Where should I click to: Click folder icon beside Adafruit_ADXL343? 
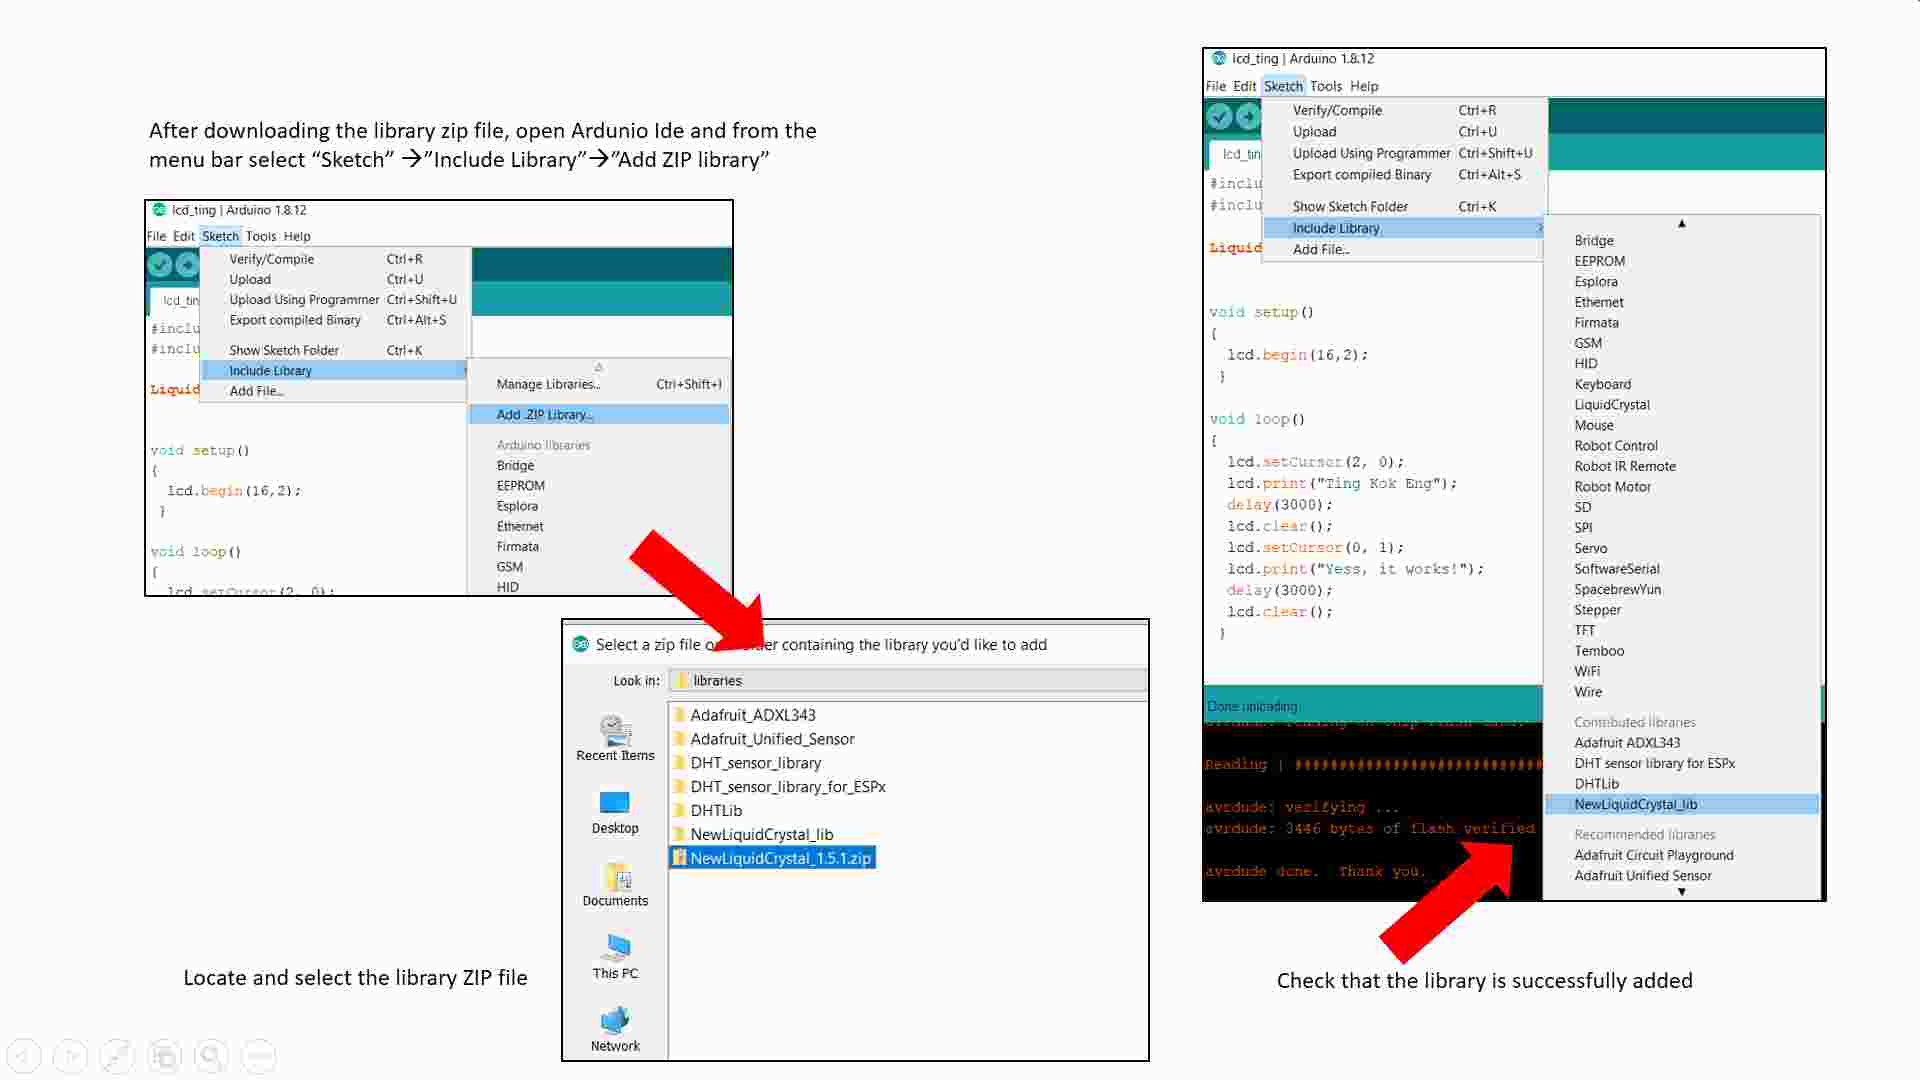pos(679,714)
